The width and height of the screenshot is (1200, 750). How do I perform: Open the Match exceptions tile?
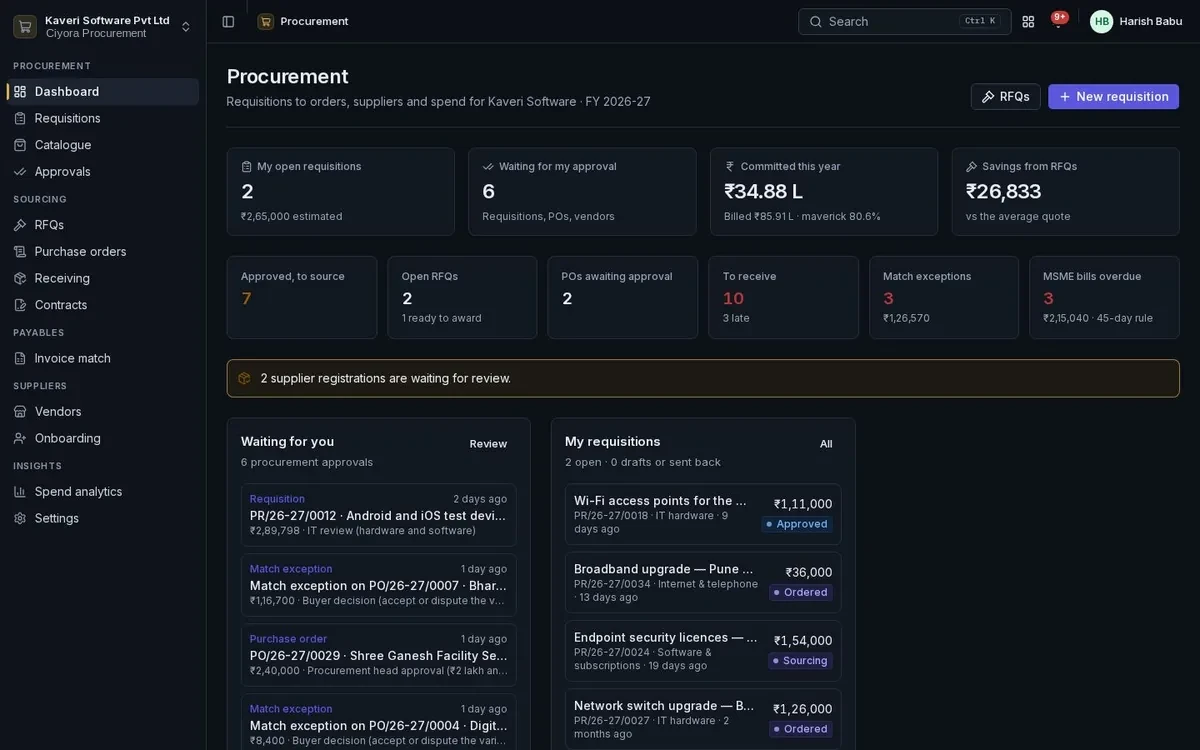(x=944, y=298)
